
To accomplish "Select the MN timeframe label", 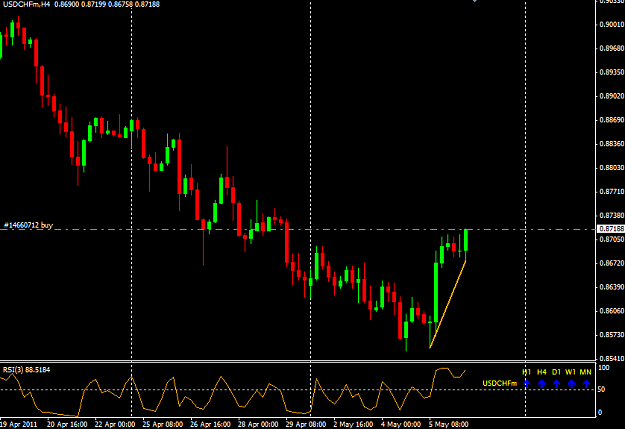I will (586, 372).
